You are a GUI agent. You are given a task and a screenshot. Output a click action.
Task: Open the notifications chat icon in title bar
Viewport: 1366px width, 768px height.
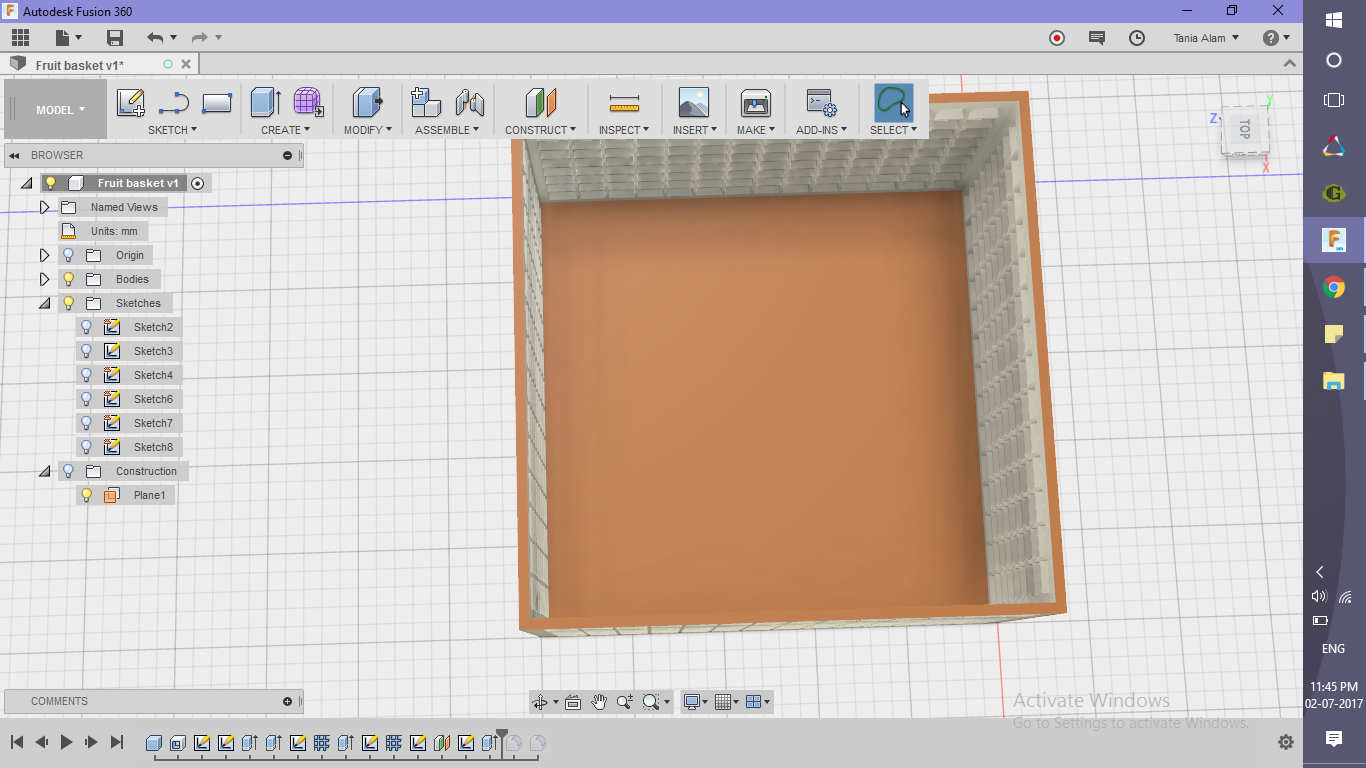click(x=1097, y=38)
